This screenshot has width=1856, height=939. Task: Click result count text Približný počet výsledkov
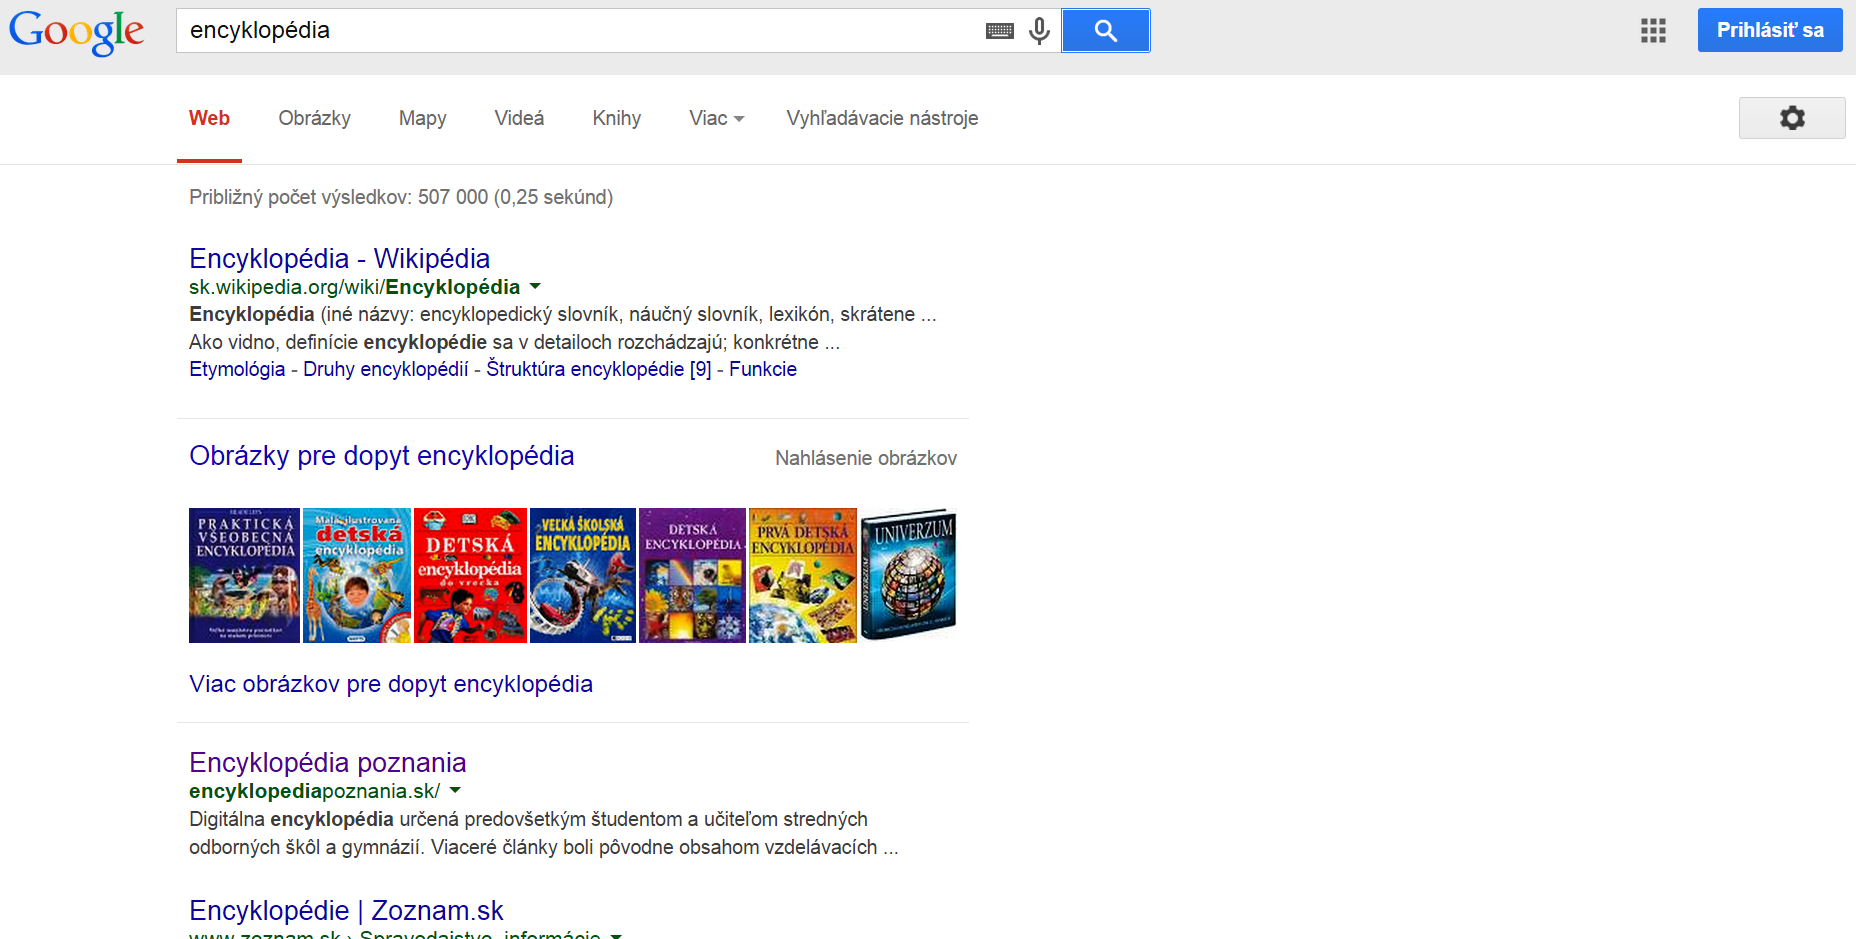coord(401,197)
